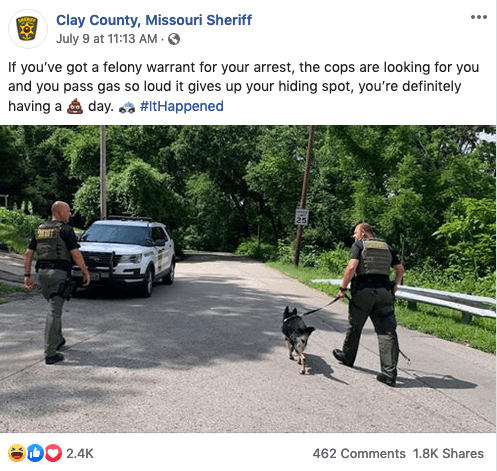The image size is (497, 471).
Task: Click the public globe privacy icon
Action: [174, 39]
